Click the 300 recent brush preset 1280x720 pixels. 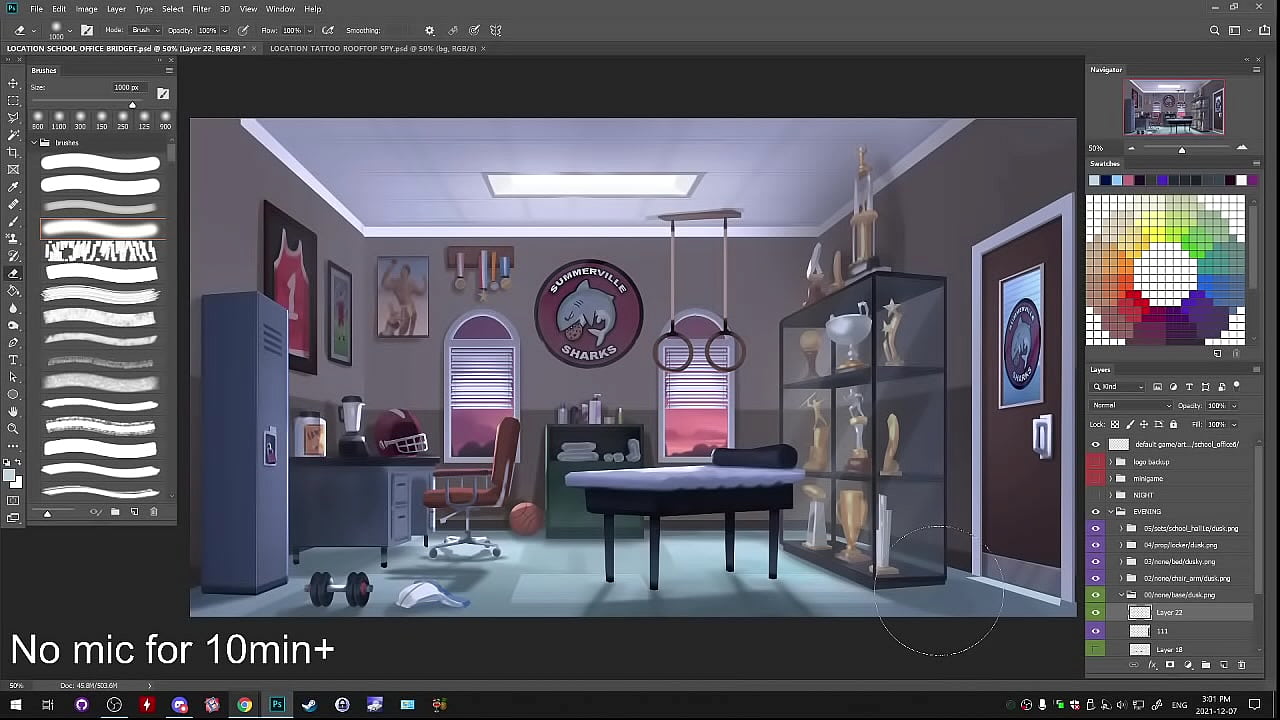tap(80, 120)
